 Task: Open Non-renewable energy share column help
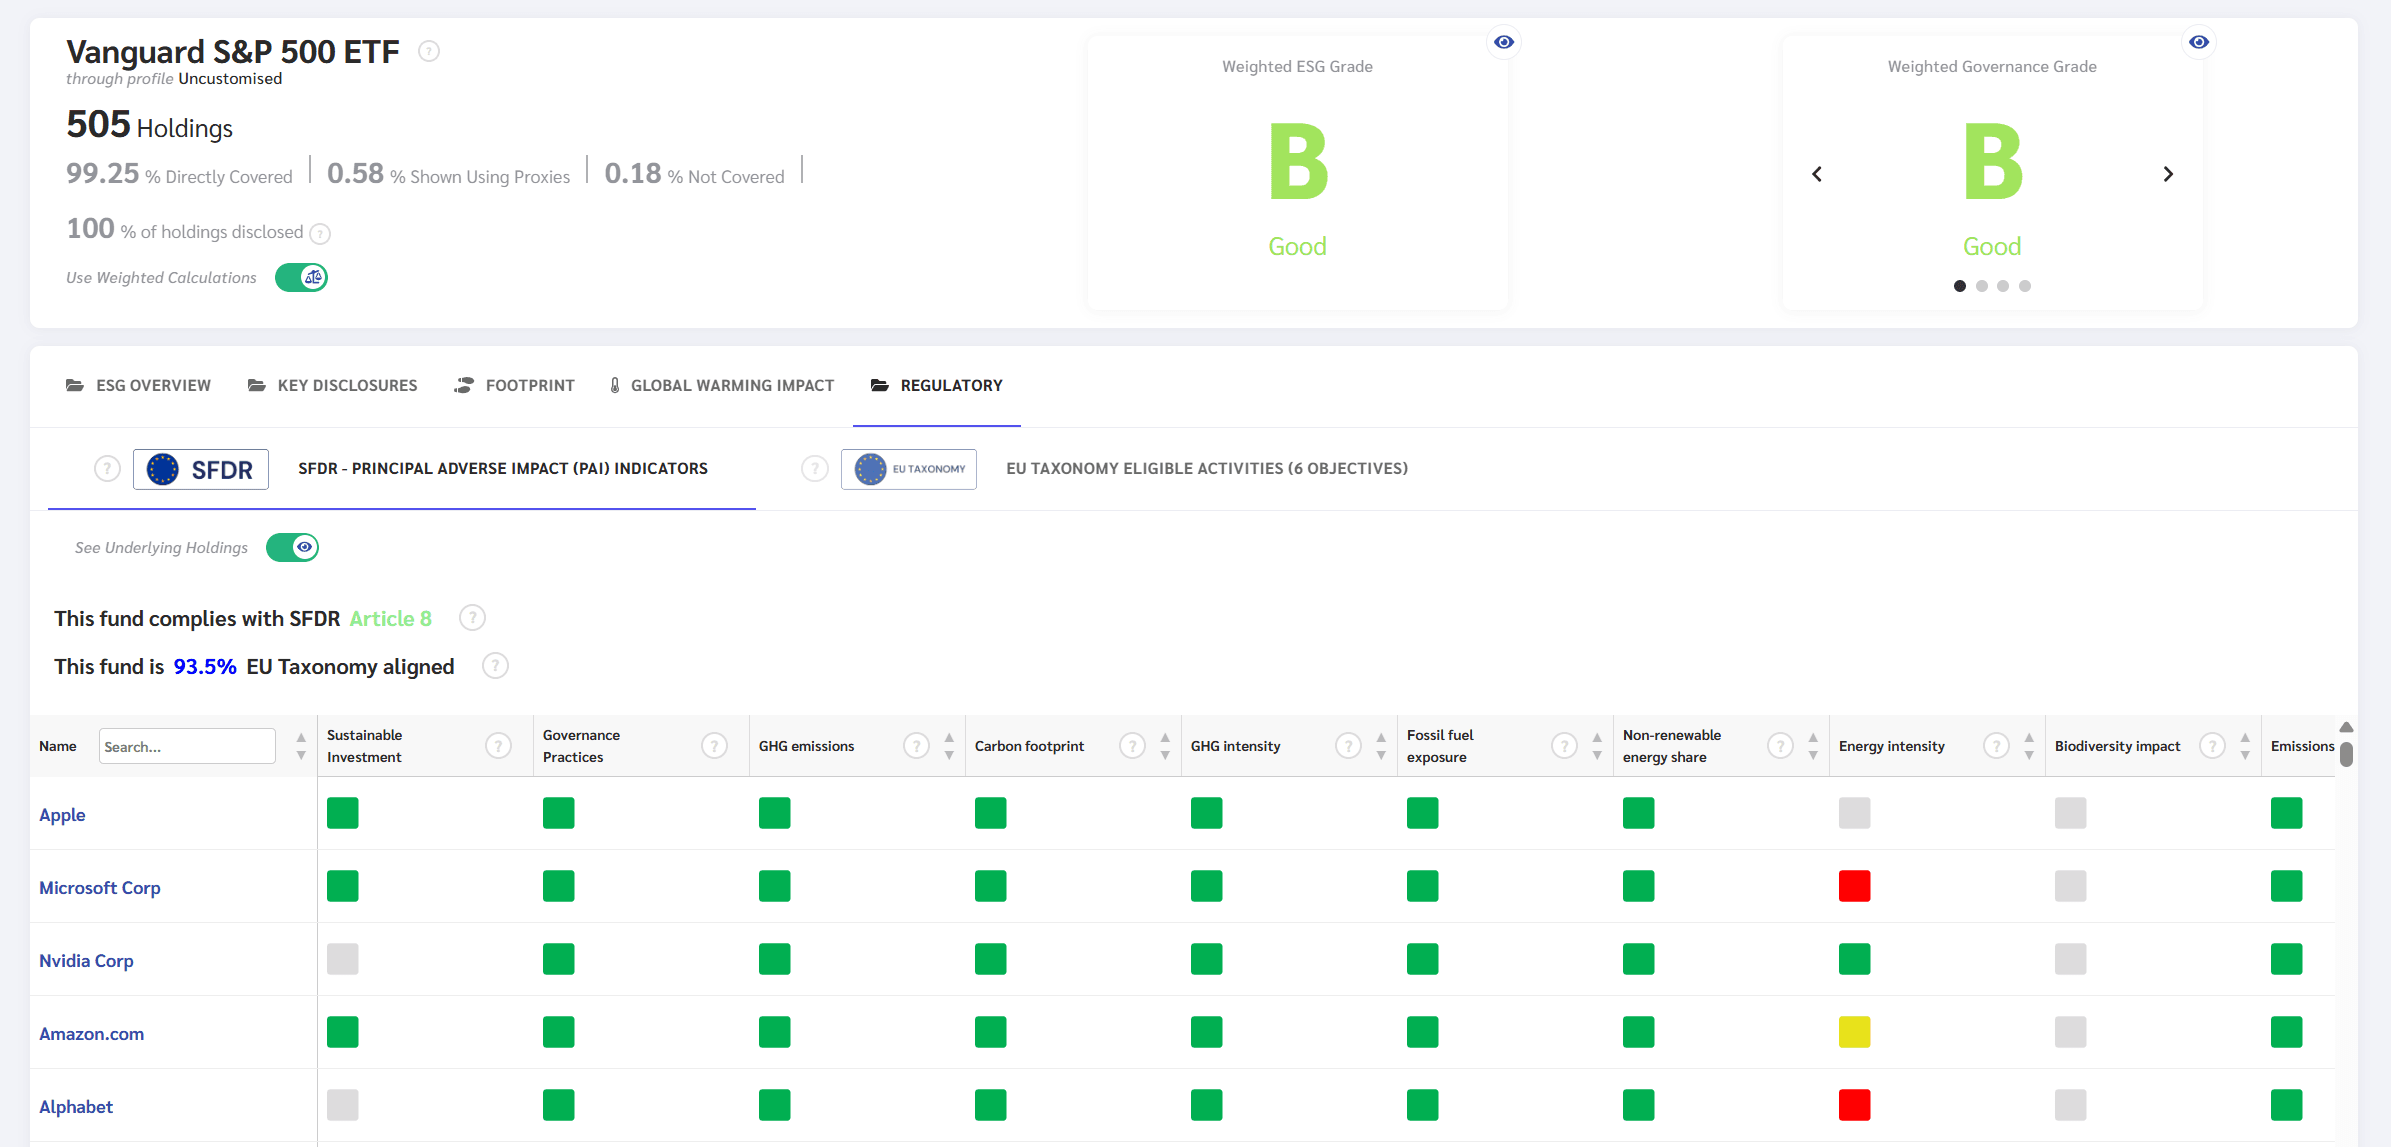click(1780, 746)
